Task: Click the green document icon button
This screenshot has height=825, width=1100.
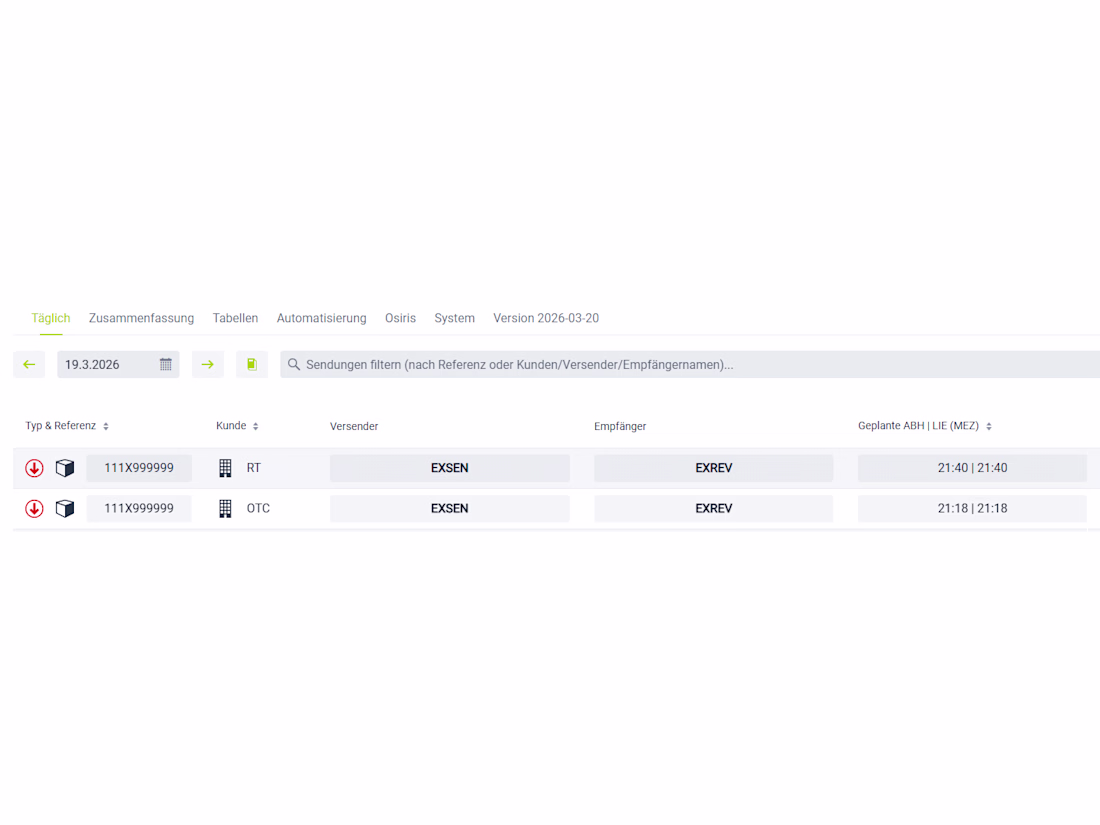Action: click(252, 364)
